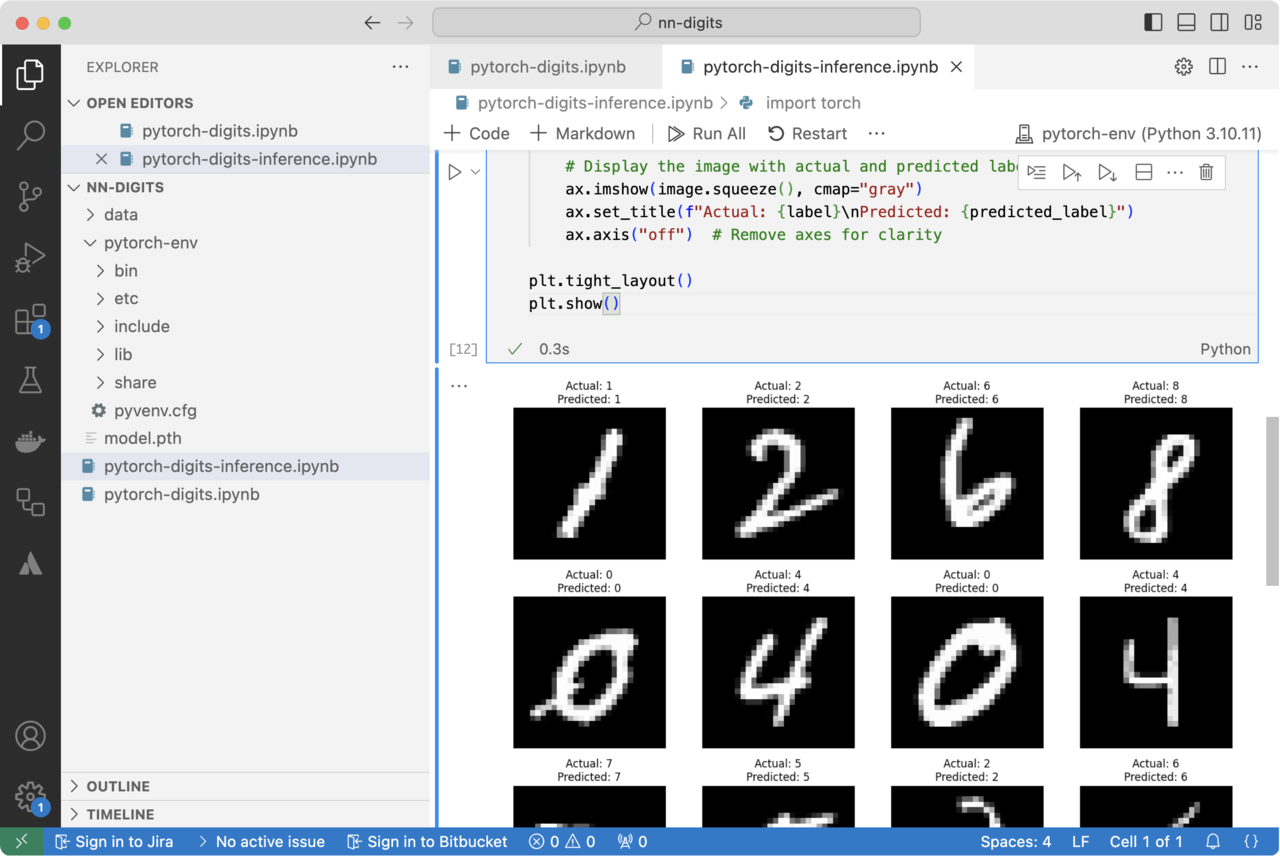This screenshot has height=856, width=1280.
Task: Toggle the bottom panel layout button
Action: (1186, 22)
